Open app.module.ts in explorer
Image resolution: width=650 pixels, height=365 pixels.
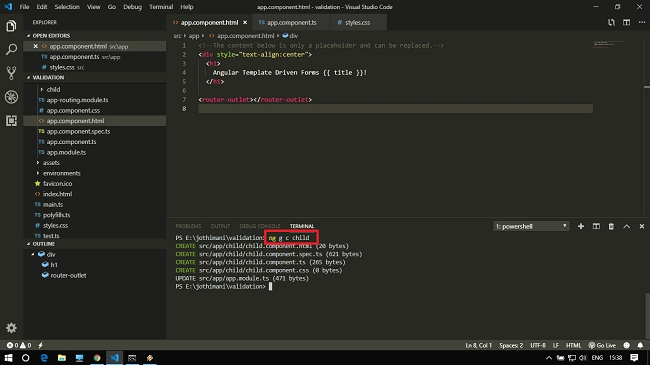coord(66,152)
